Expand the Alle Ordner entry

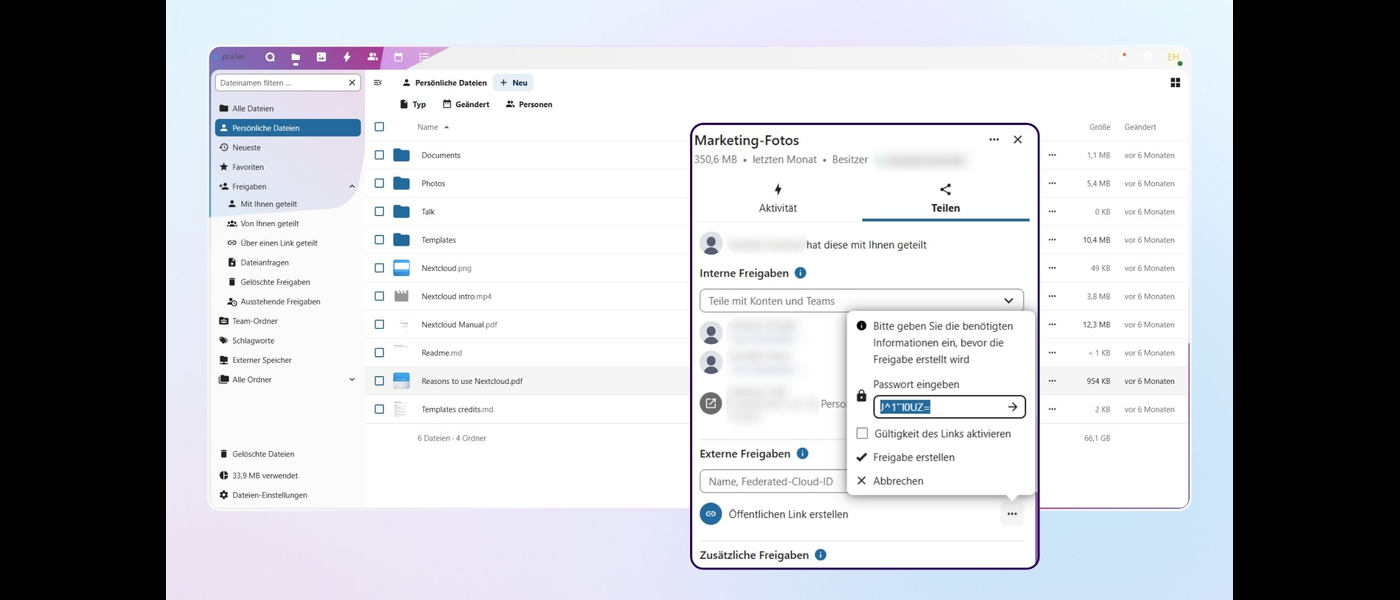[x=352, y=380]
